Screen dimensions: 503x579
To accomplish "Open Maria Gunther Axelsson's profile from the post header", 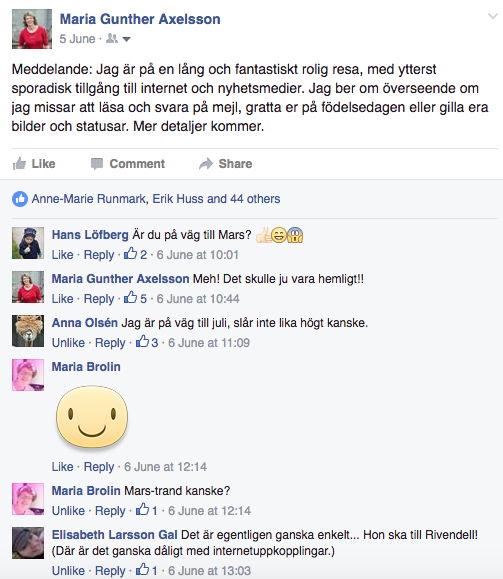I will pyautogui.click(x=140, y=19).
